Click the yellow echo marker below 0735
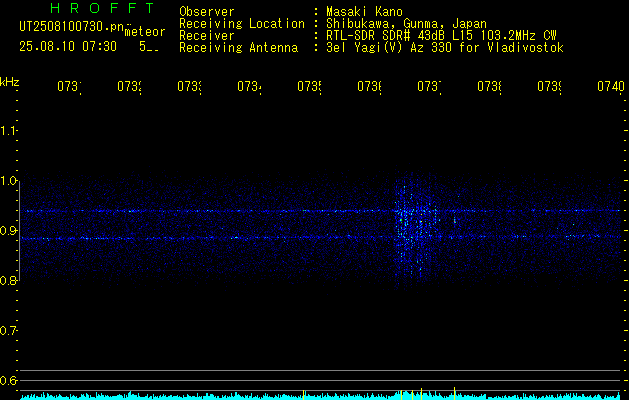 click(304, 395)
